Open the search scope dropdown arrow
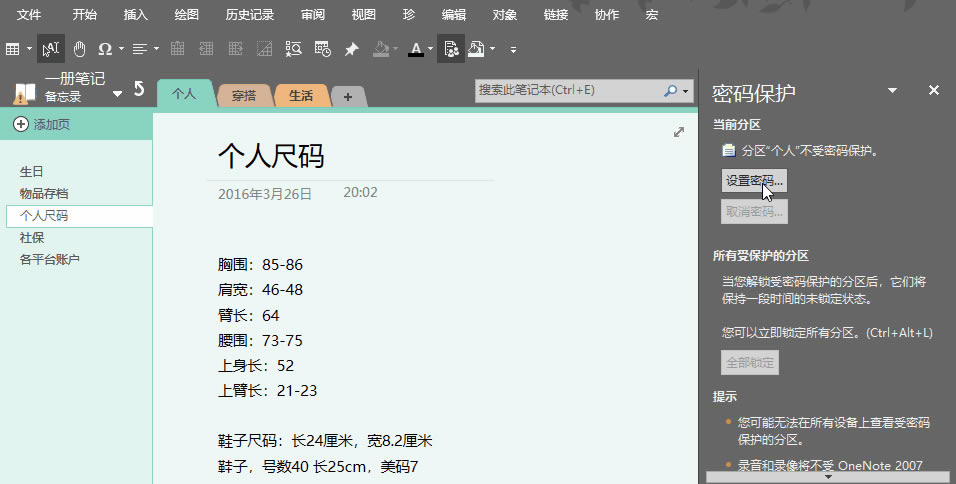The image size is (956, 484). click(686, 91)
